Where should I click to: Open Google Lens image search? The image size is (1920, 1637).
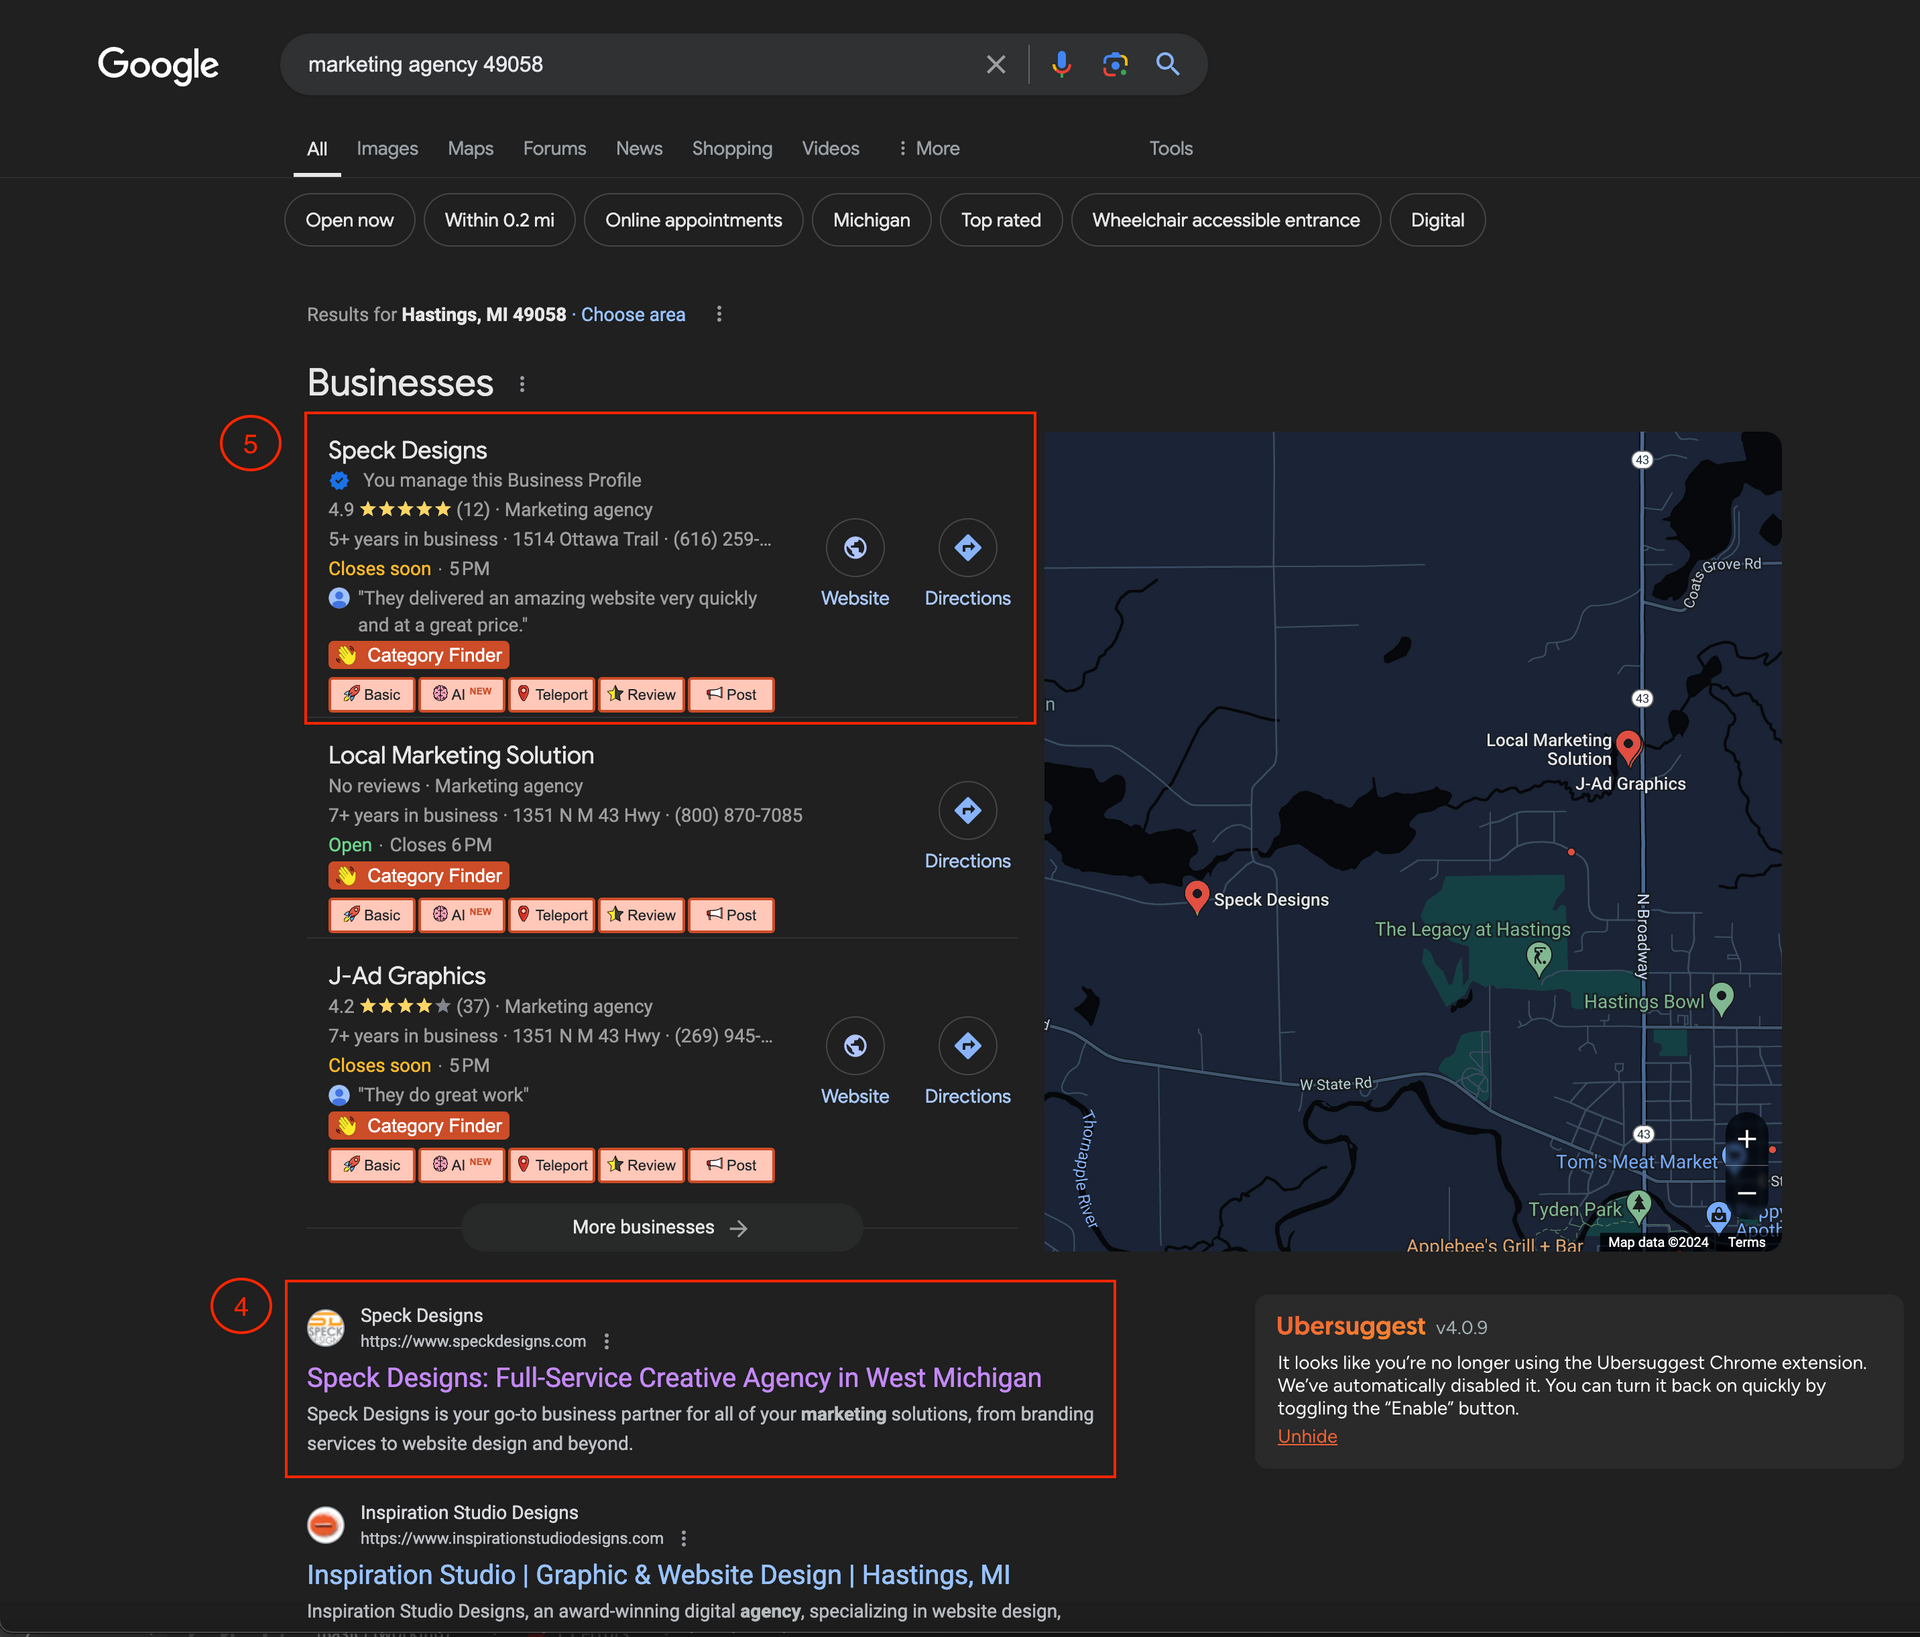click(1115, 65)
